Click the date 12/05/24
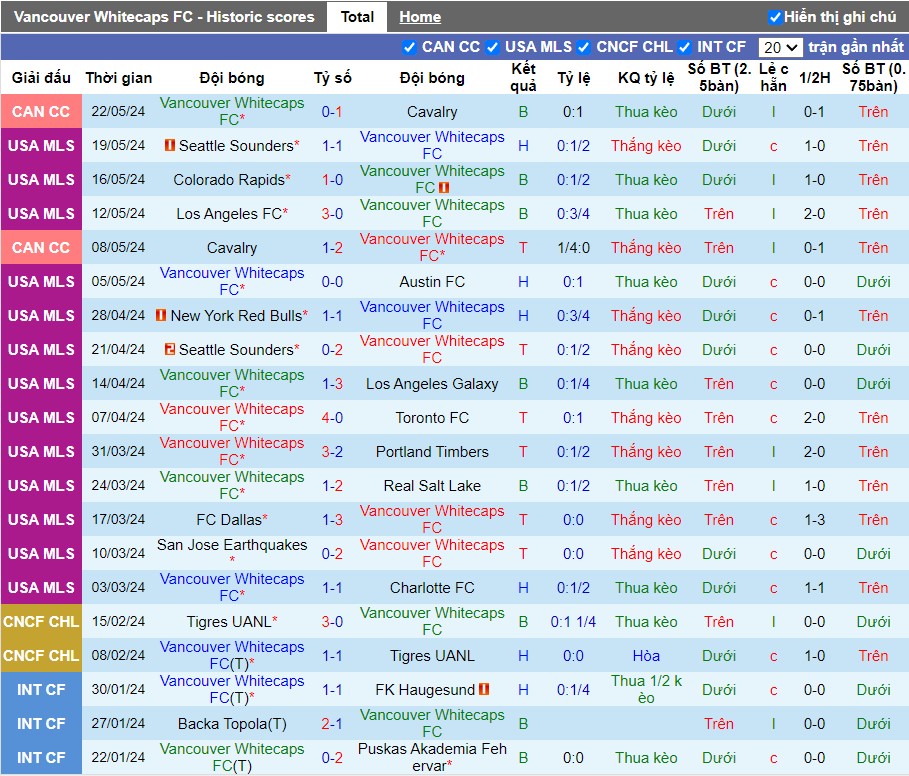The width and height of the screenshot is (909, 776). (x=118, y=214)
